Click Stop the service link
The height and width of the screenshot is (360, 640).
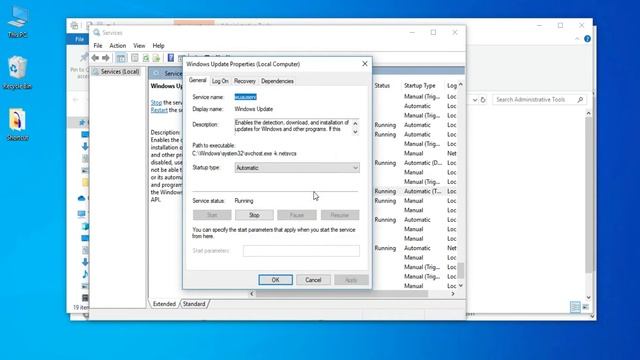tap(156, 102)
